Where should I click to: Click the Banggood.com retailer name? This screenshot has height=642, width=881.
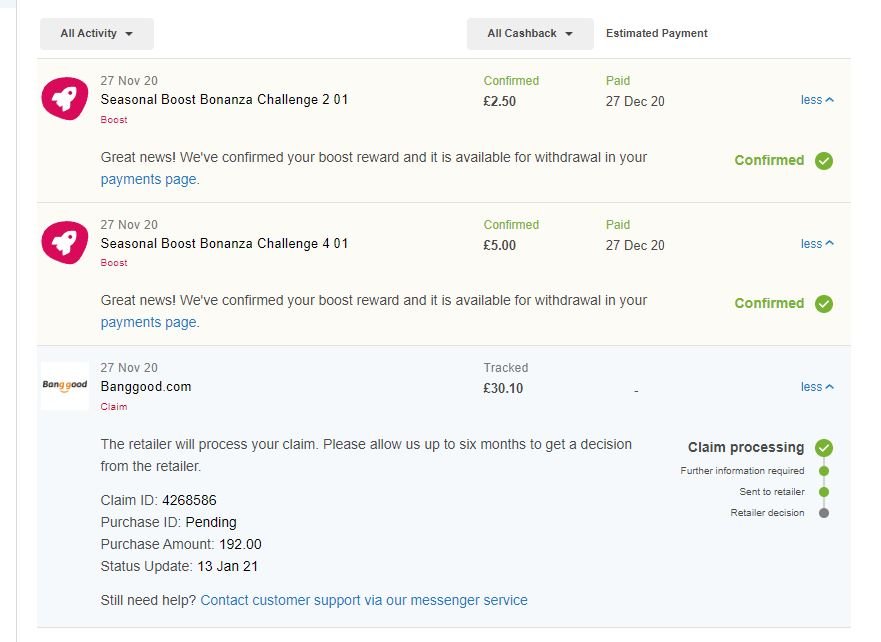click(x=146, y=386)
